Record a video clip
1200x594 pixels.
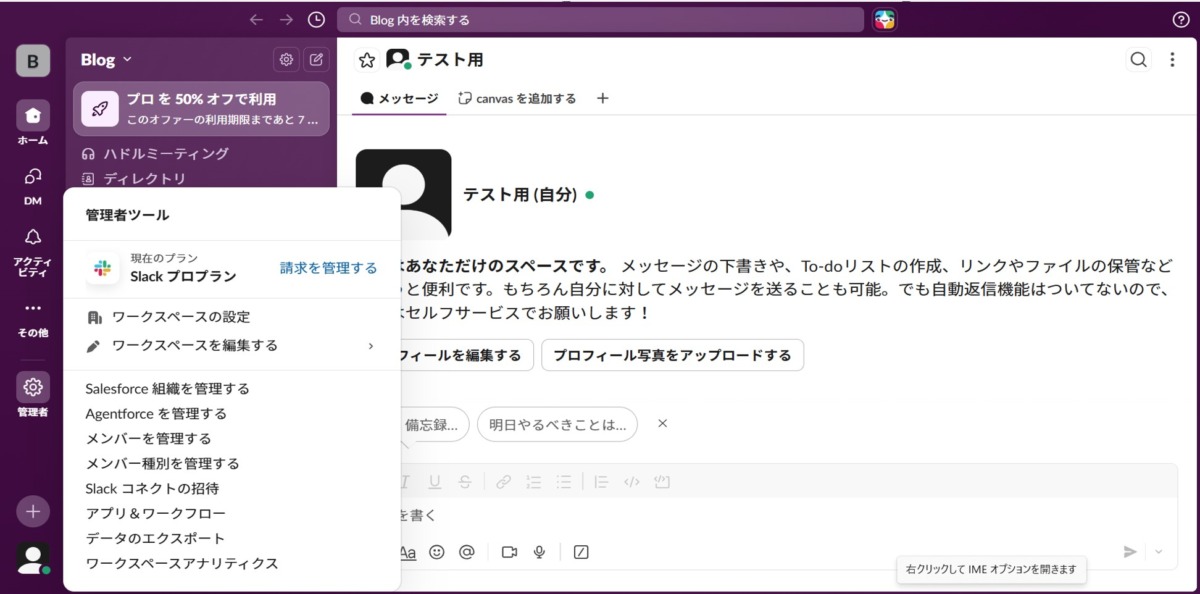(x=509, y=552)
